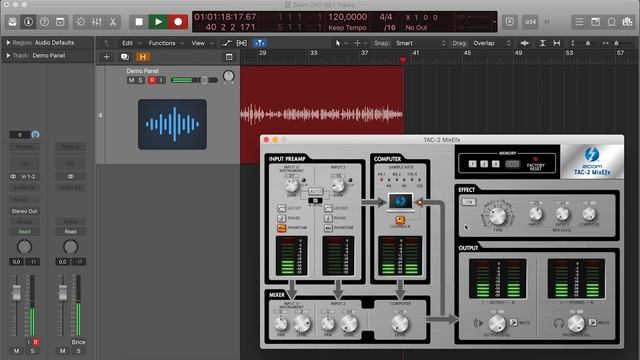640x360 pixels.
Task: Click the In 1-2 input slot
Action: point(28,176)
